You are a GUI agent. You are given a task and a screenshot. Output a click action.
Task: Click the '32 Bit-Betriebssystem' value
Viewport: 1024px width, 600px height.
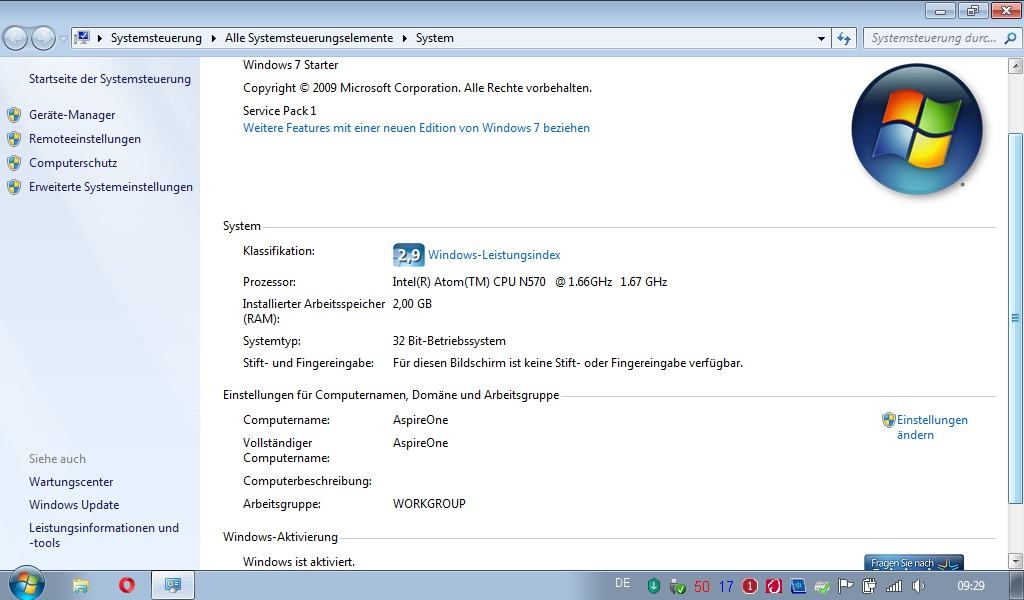[x=449, y=341]
